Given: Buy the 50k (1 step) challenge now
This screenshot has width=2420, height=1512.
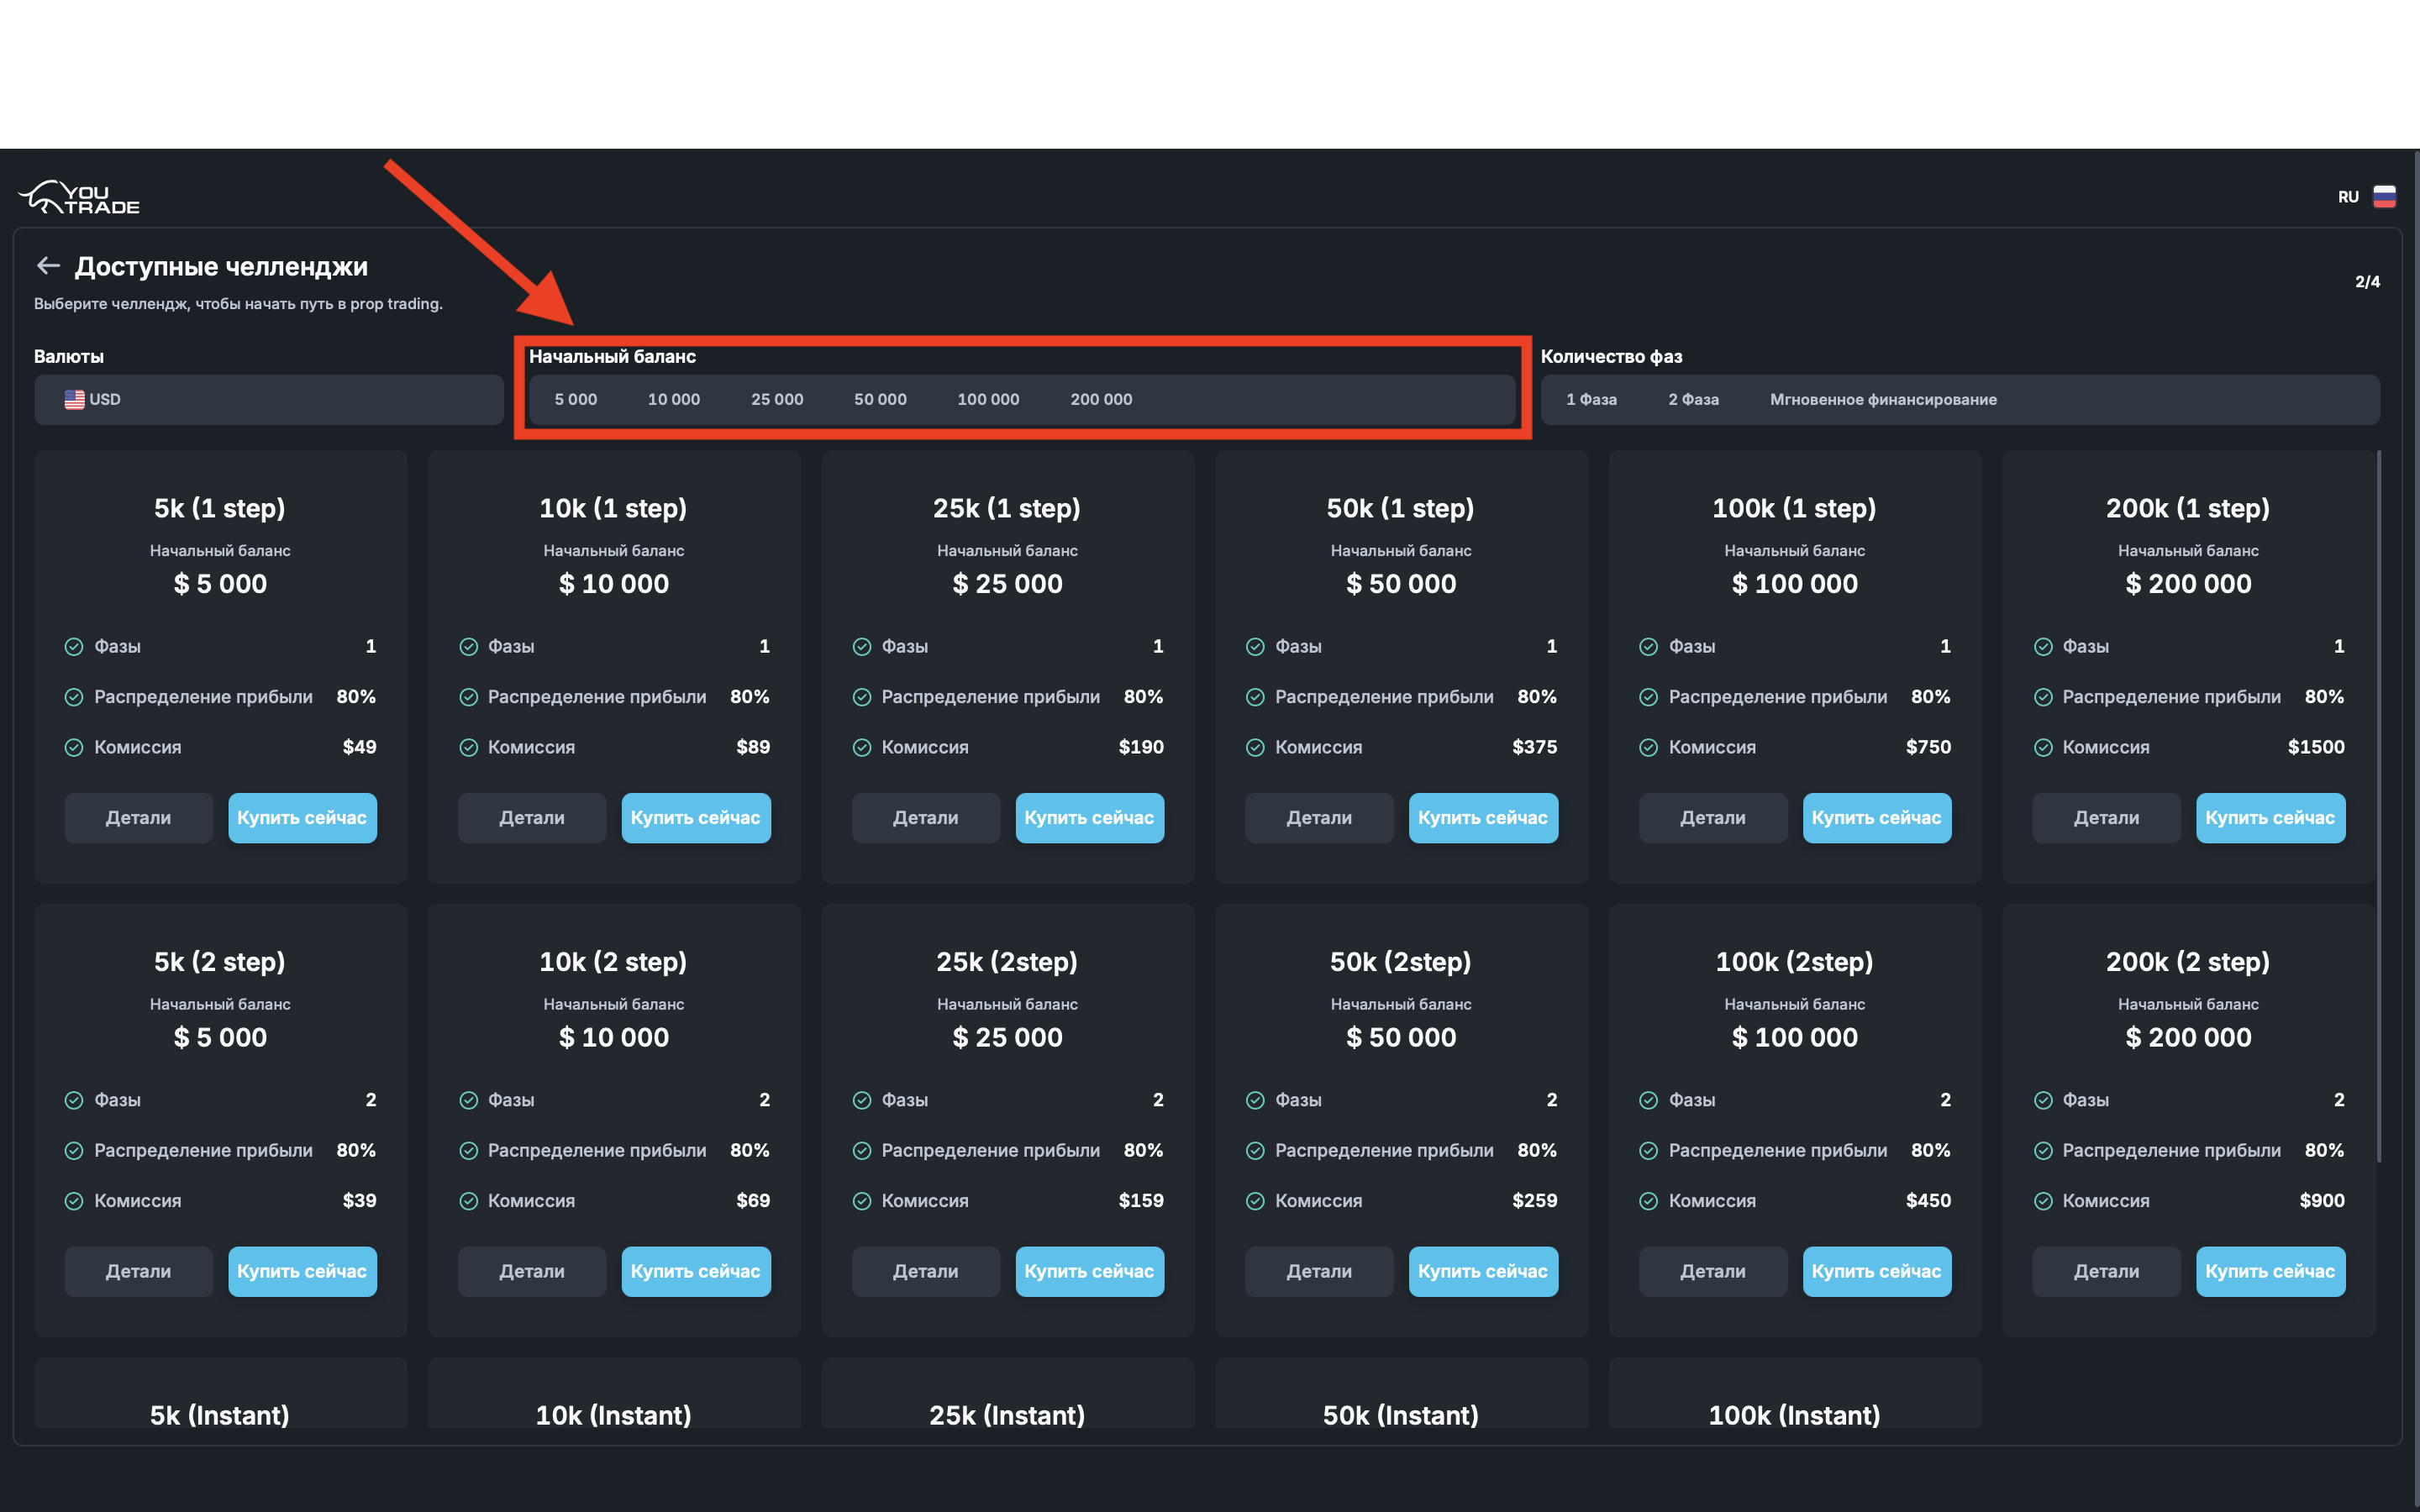Looking at the screenshot, I should (1482, 818).
